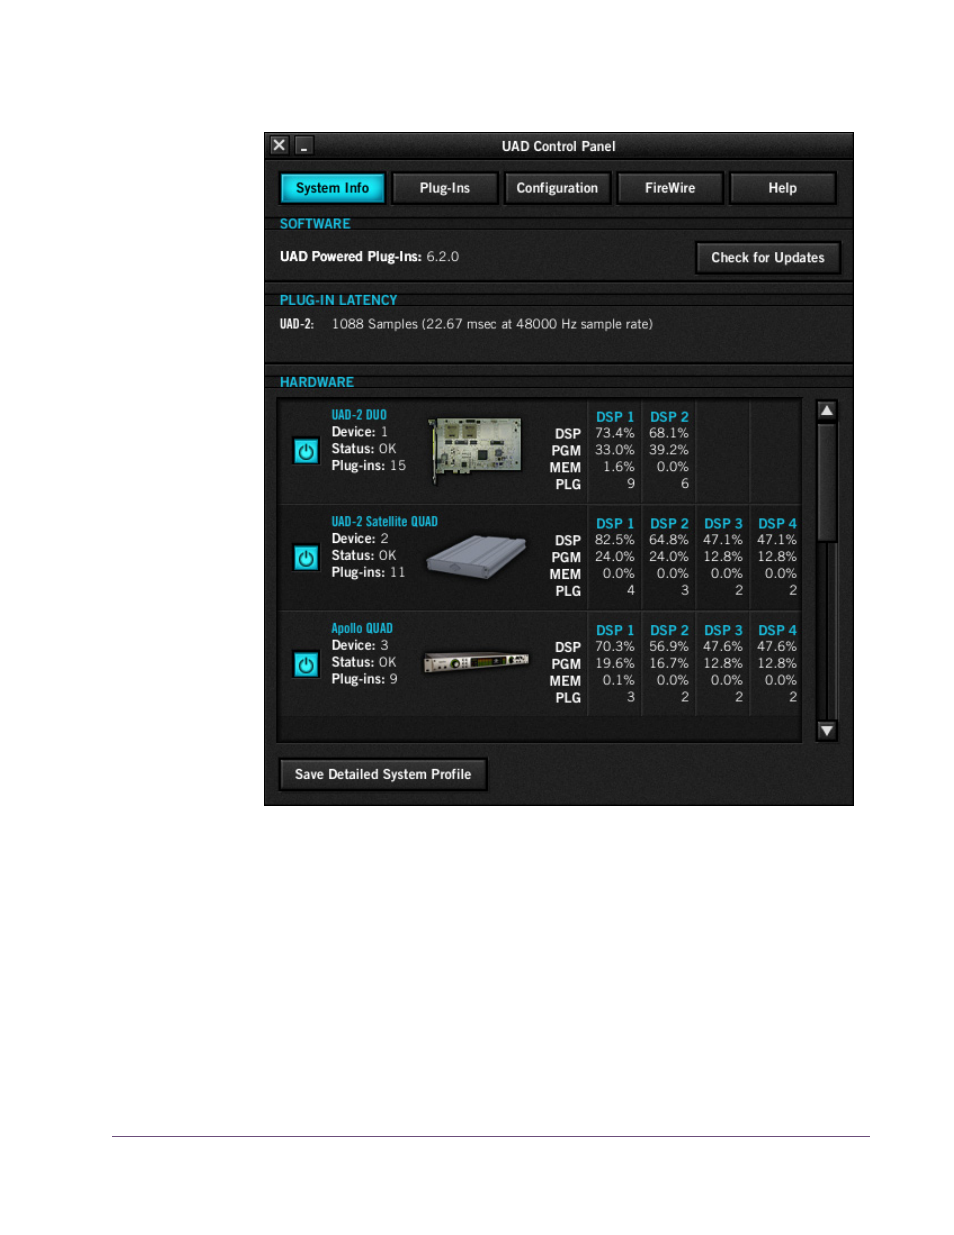Click the PLUG-IN LATENCY section heading
This screenshot has height=1235, width=954.
(x=338, y=300)
